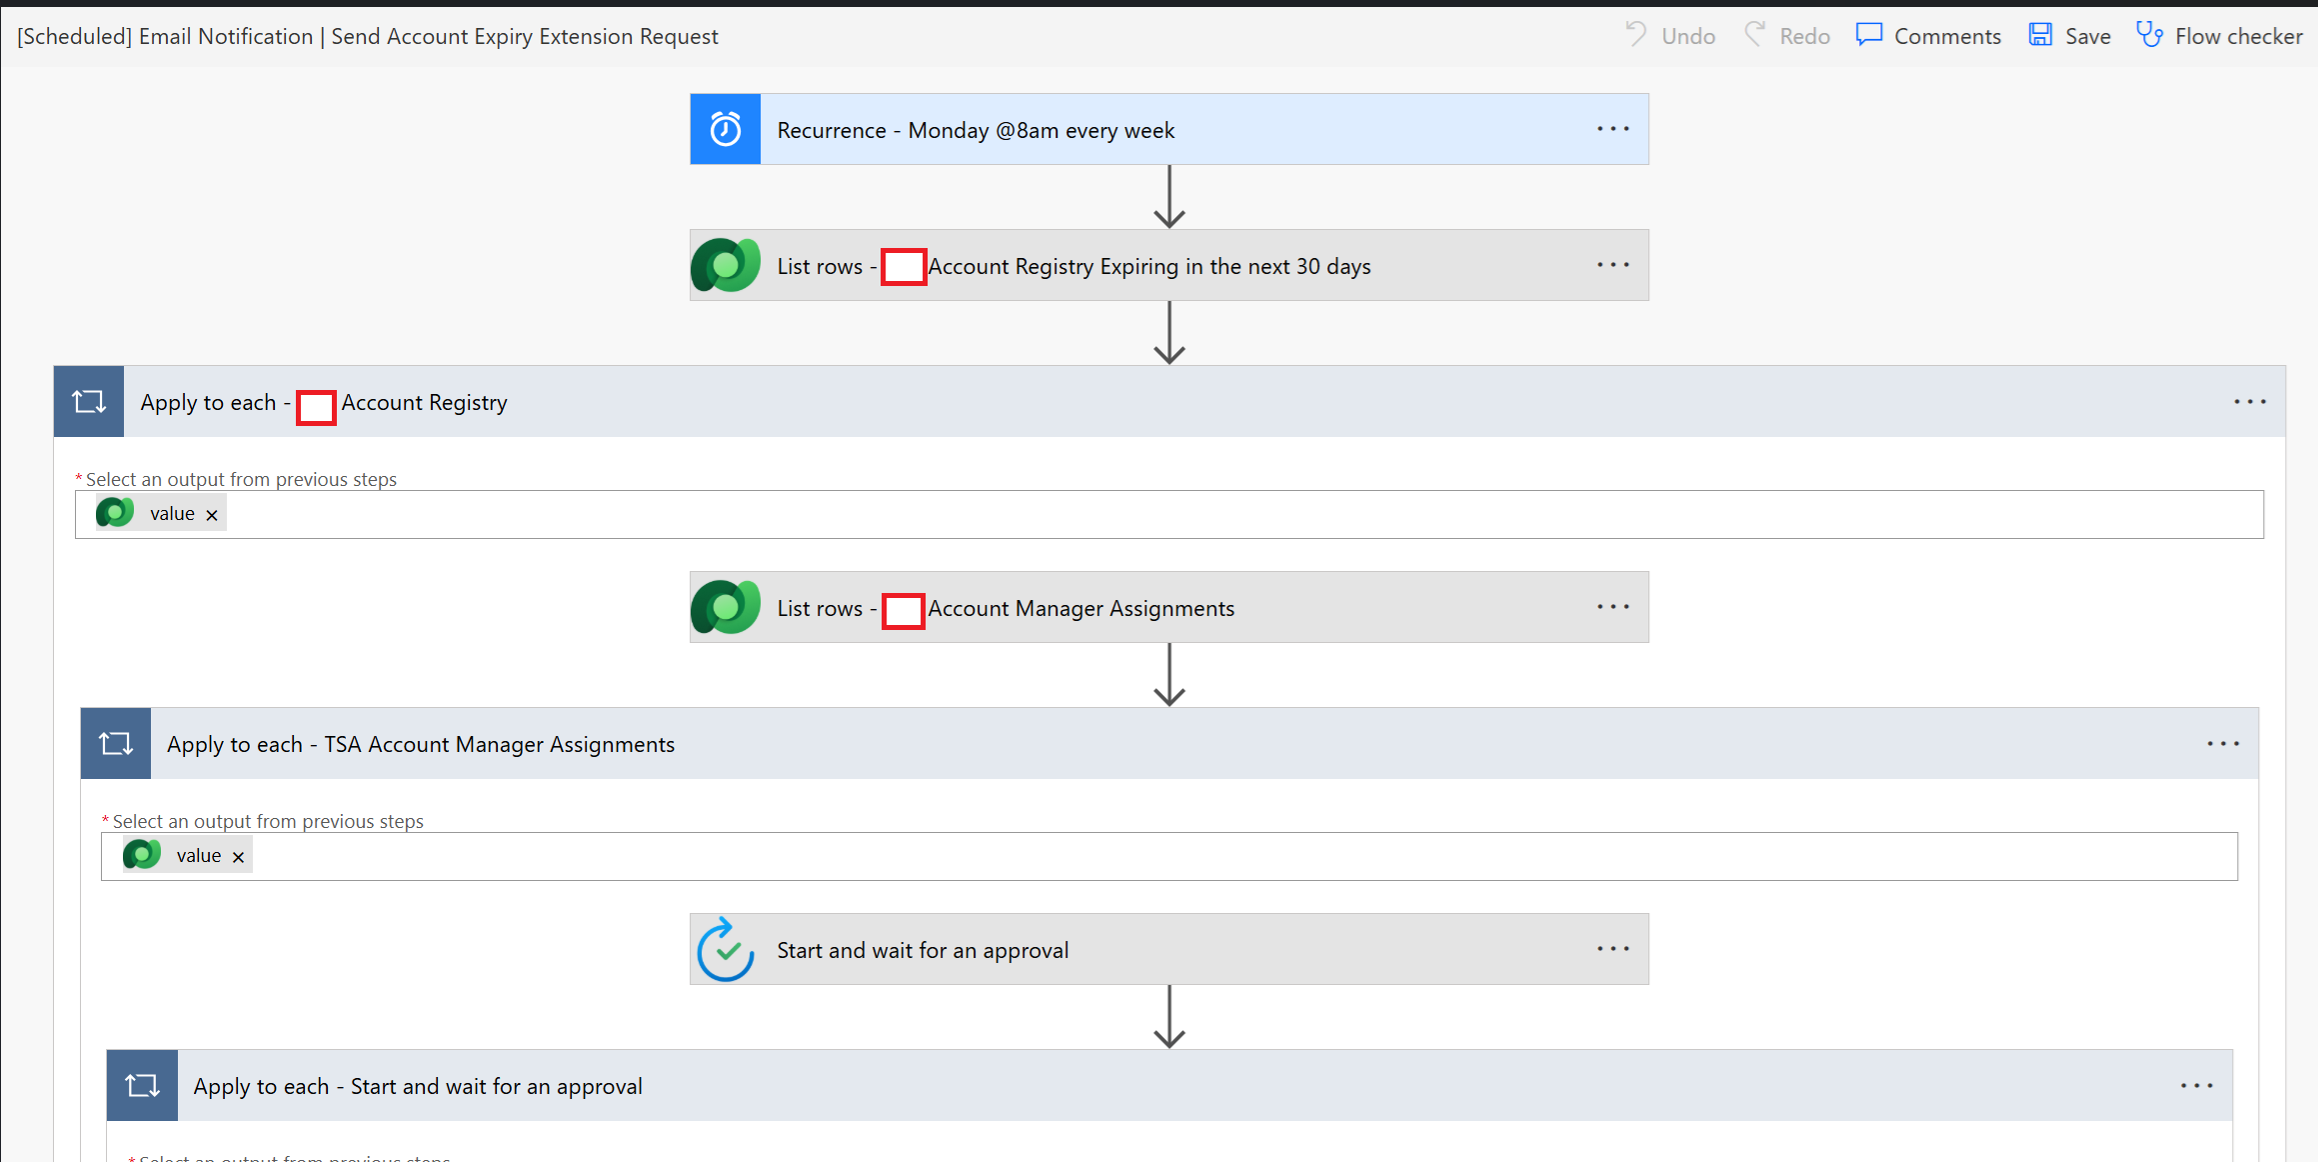Click the approval icon on Start and wait step

(x=725, y=950)
